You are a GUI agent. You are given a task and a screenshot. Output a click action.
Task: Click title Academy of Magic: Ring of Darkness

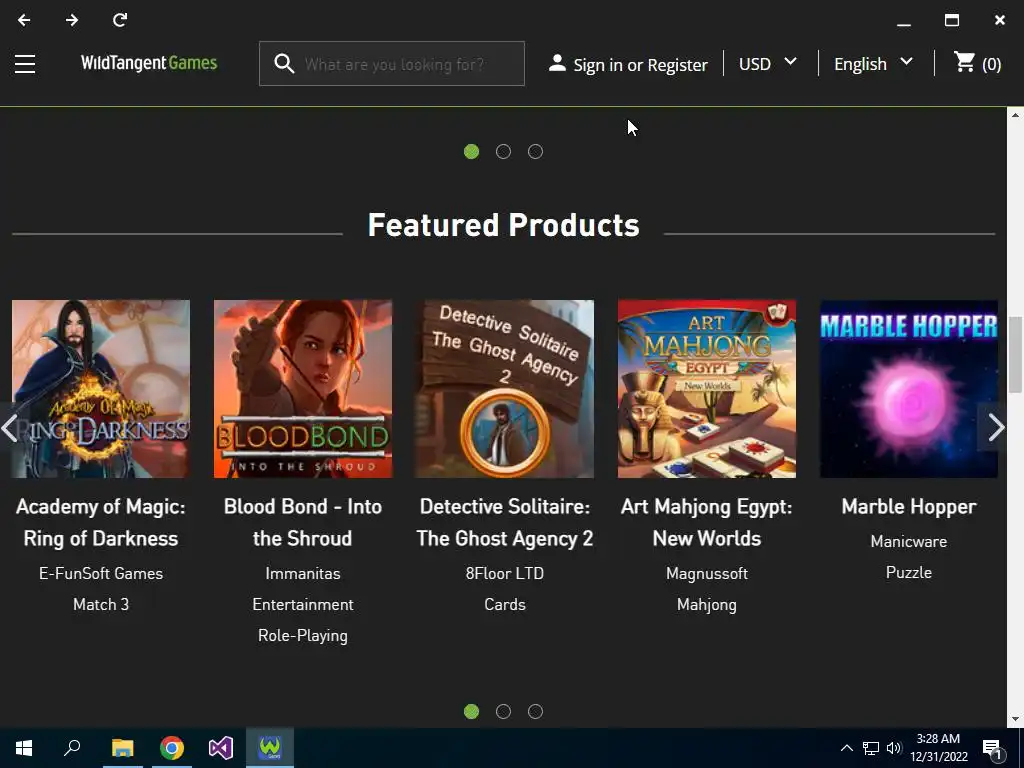101,522
